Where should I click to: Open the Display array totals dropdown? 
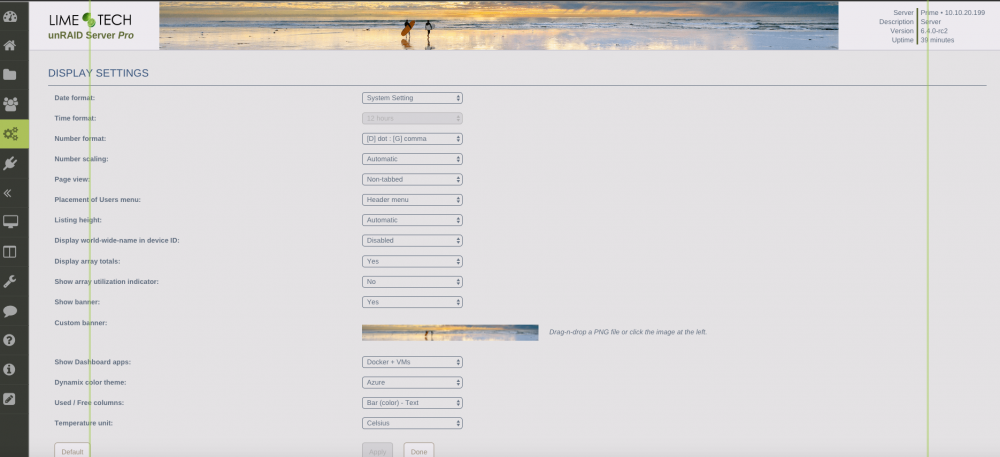tap(412, 261)
